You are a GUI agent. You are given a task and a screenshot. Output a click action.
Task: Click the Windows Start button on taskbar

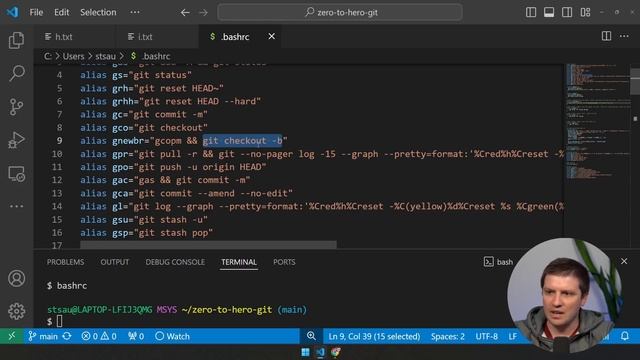tap(305, 352)
